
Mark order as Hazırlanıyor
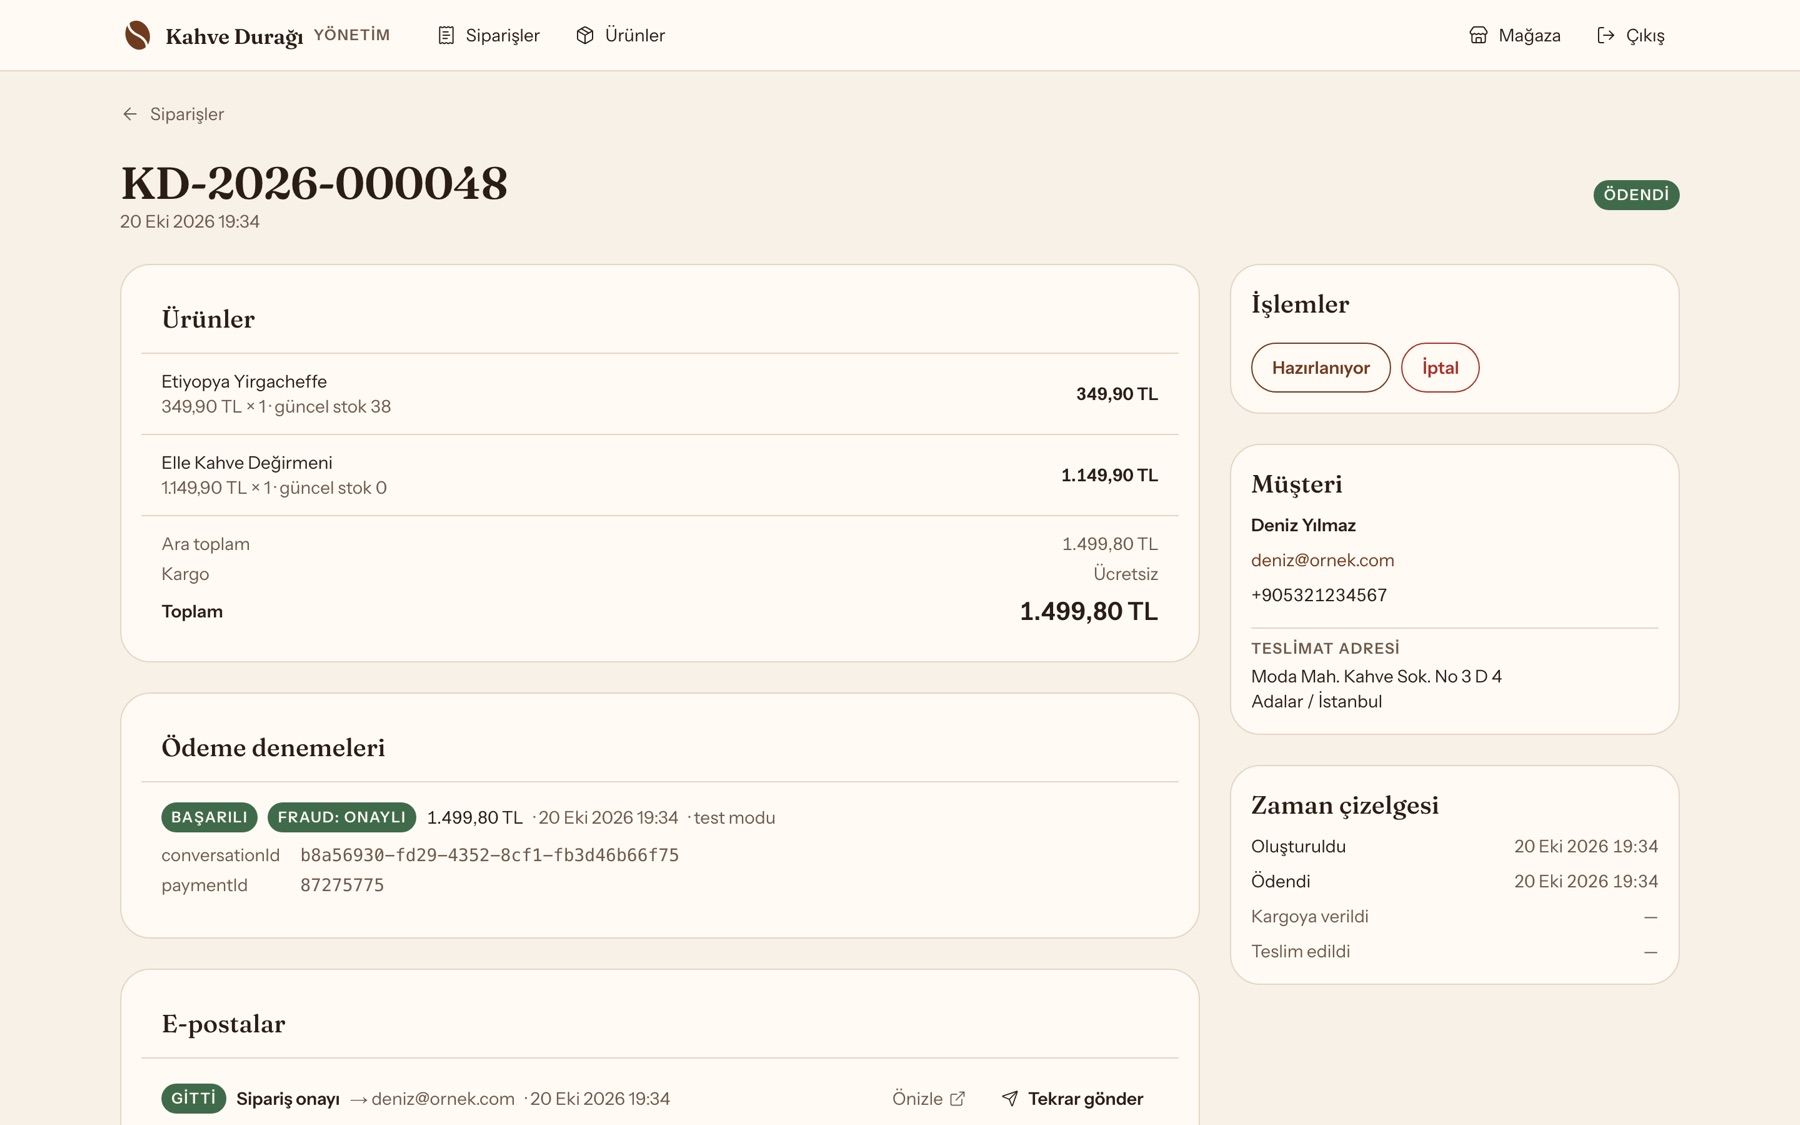coord(1320,368)
